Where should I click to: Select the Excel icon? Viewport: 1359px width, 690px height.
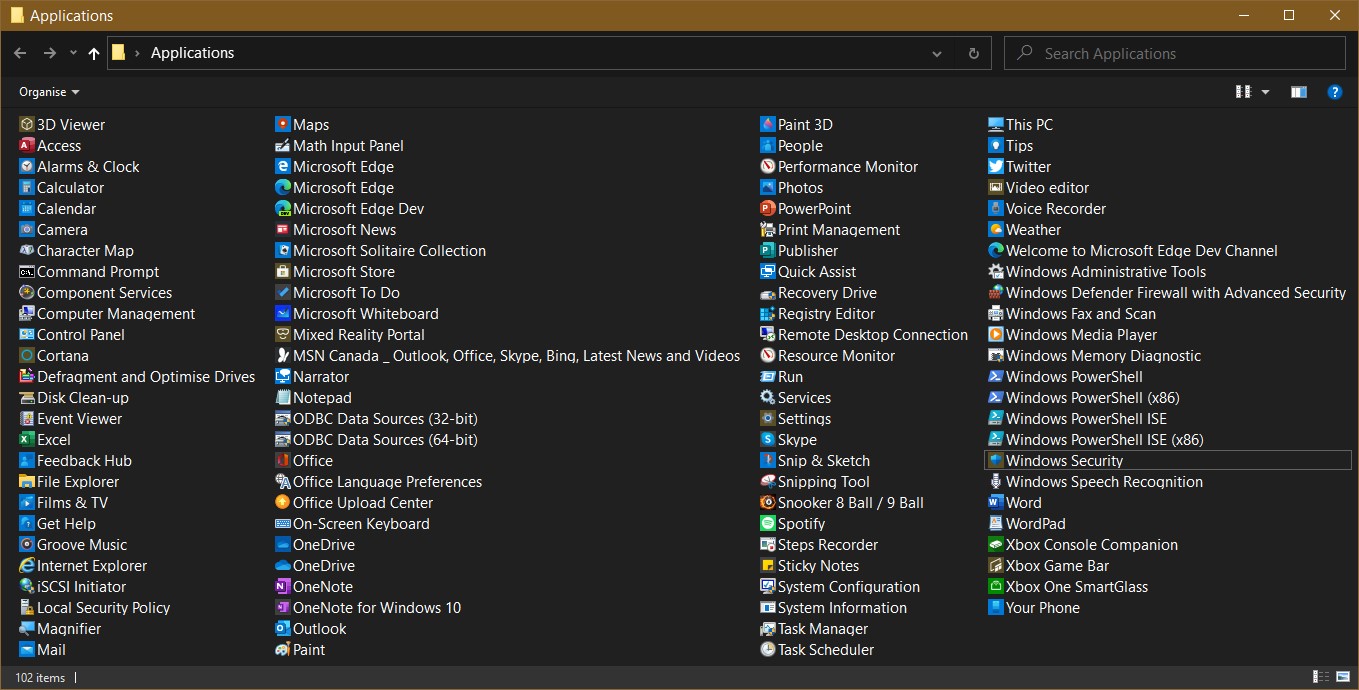click(27, 440)
